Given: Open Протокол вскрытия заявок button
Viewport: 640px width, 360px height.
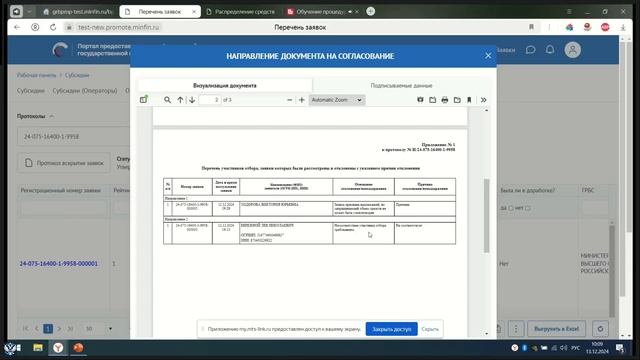Looking at the screenshot, I should click(x=64, y=163).
